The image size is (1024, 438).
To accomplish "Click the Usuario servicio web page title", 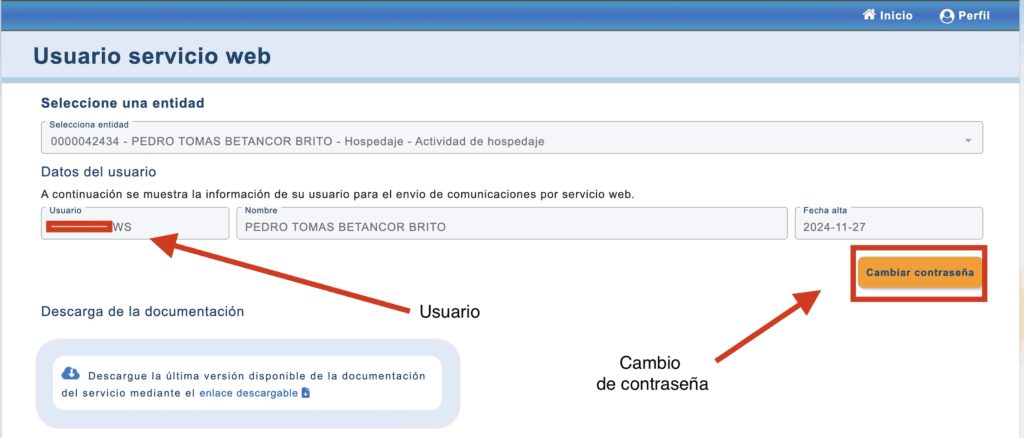I will click(152, 56).
